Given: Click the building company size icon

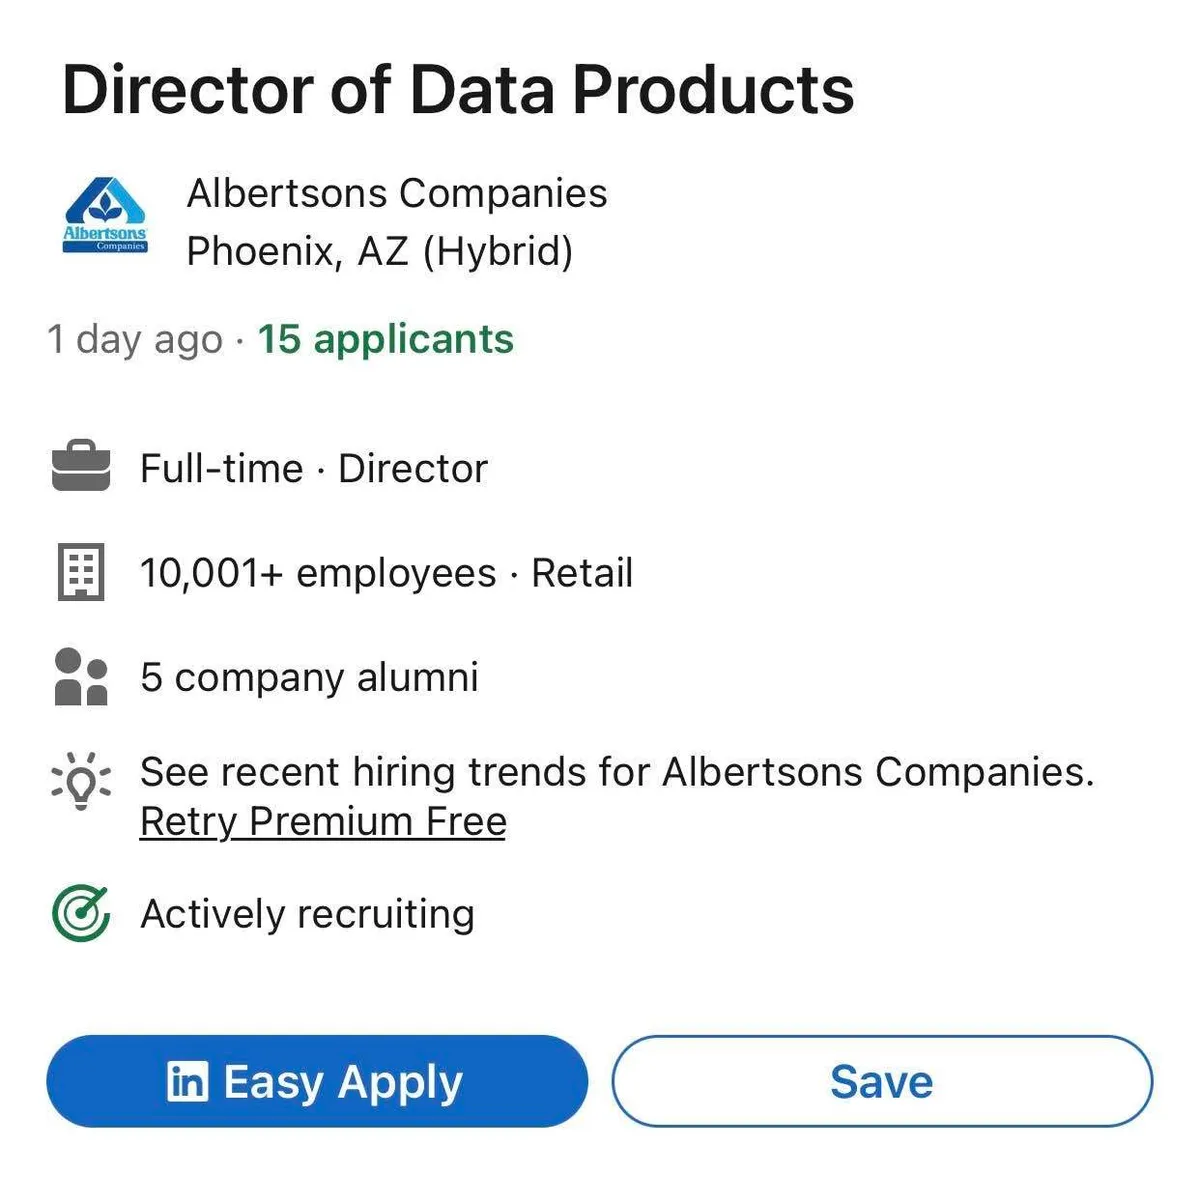Looking at the screenshot, I should pos(81,573).
